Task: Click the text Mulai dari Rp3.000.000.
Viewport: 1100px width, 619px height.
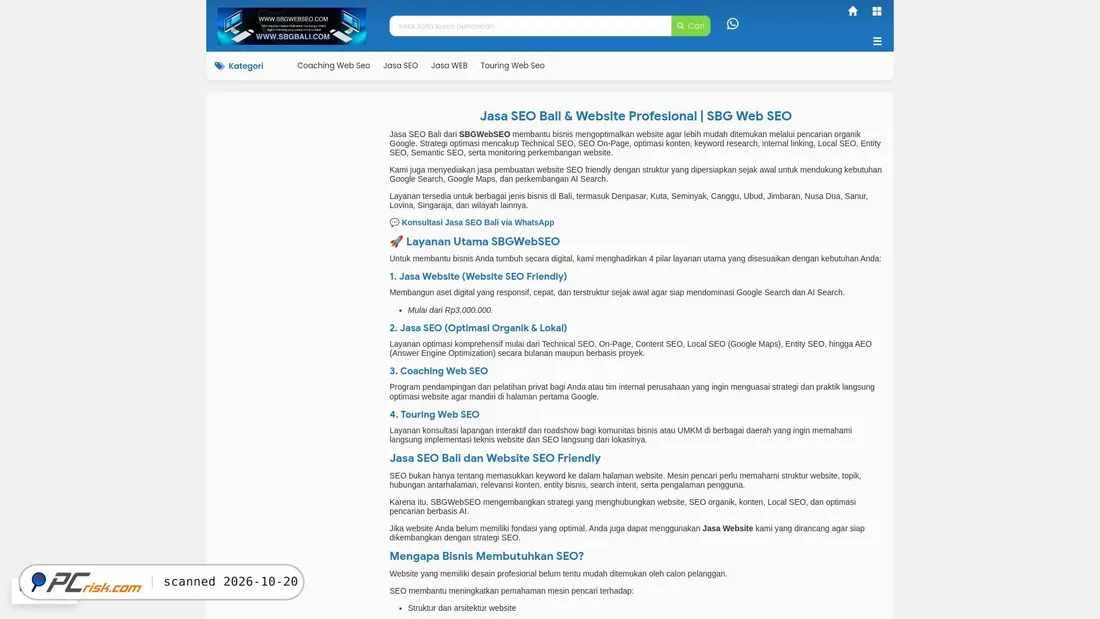Action: tap(450, 310)
